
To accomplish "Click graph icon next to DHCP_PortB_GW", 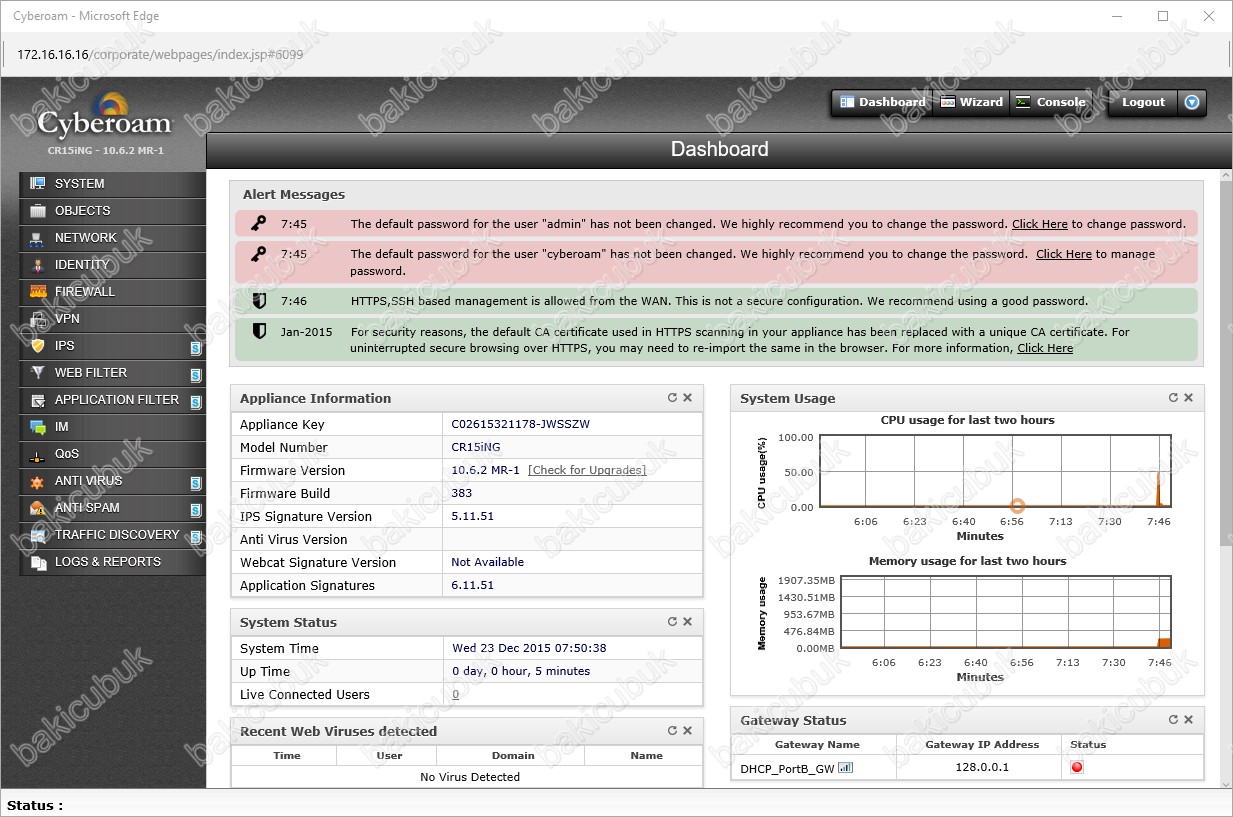I will tap(846, 768).
